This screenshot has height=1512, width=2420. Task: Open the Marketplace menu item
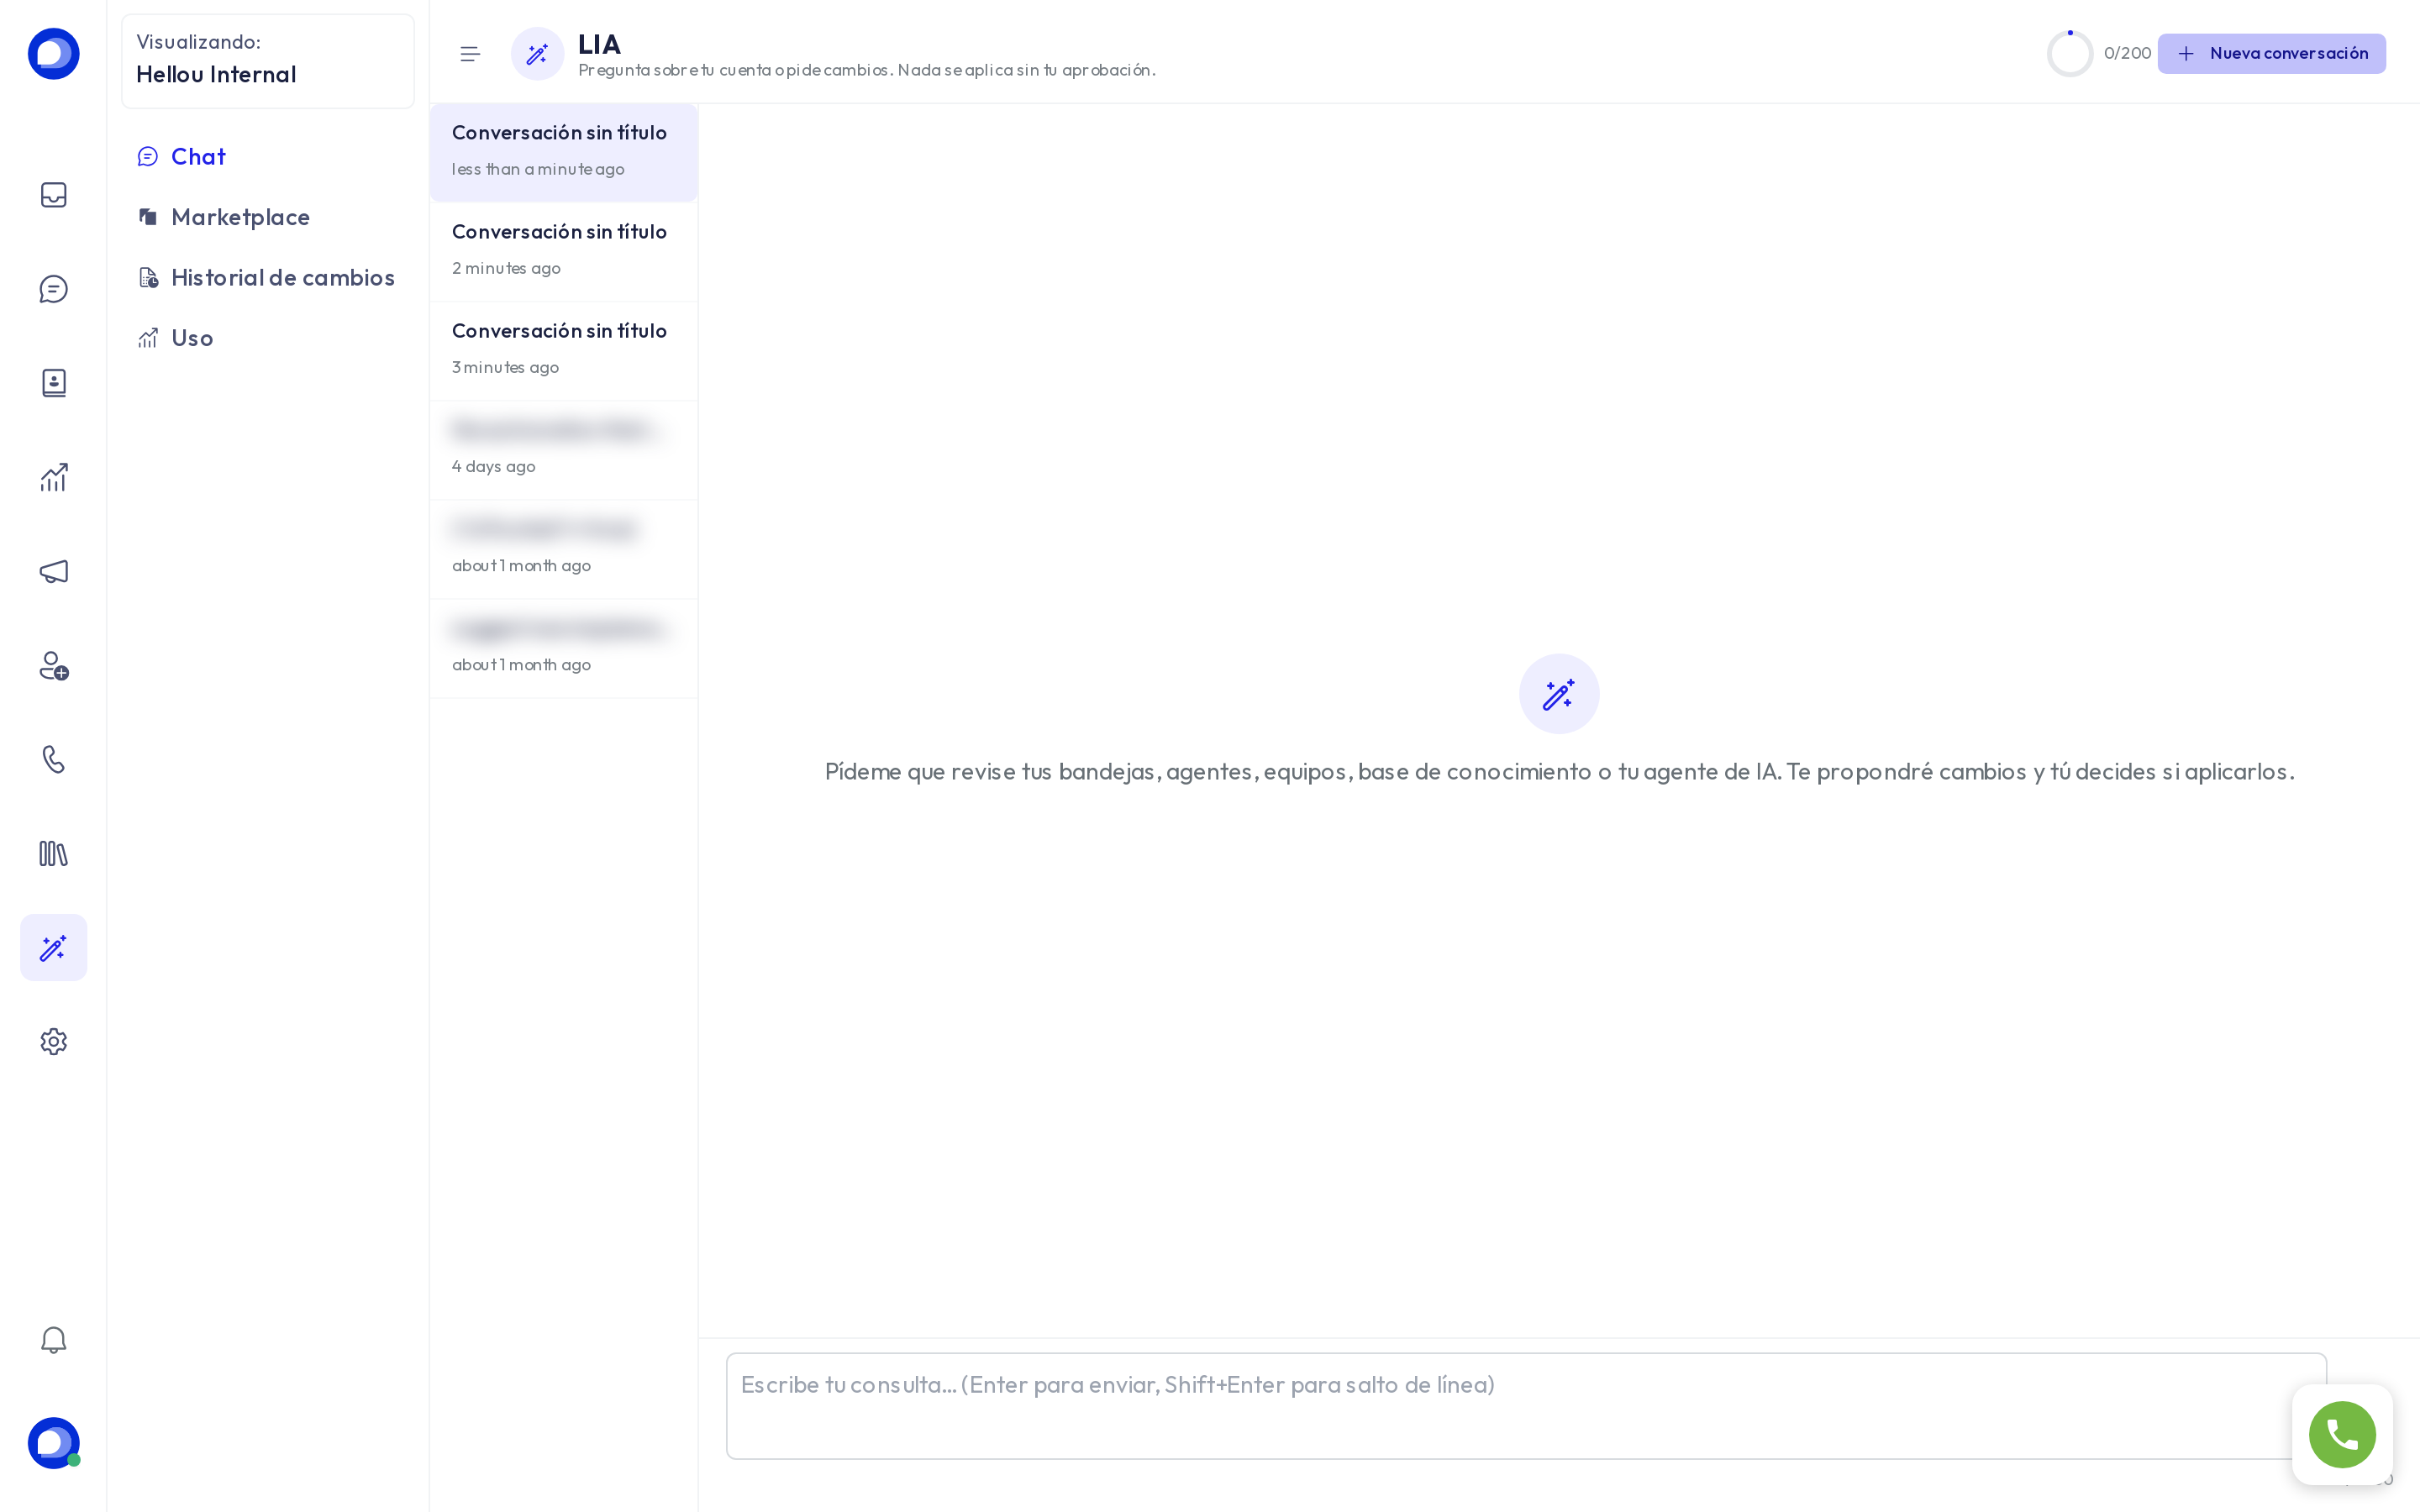click(223, 217)
